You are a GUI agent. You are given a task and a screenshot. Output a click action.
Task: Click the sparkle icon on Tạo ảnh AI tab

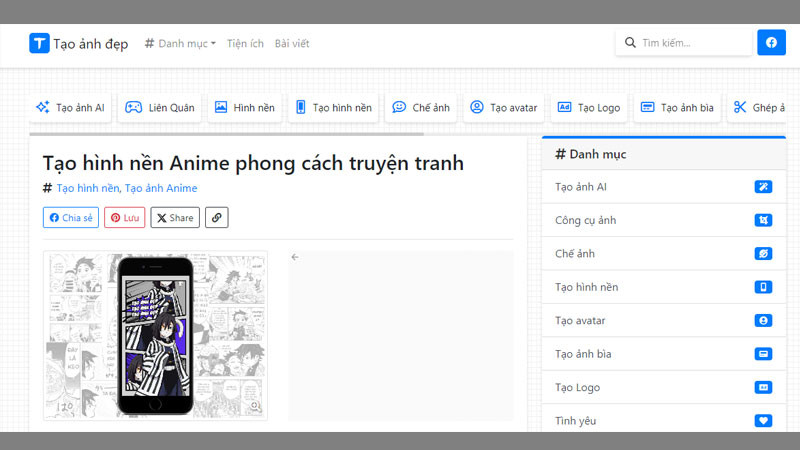point(43,107)
